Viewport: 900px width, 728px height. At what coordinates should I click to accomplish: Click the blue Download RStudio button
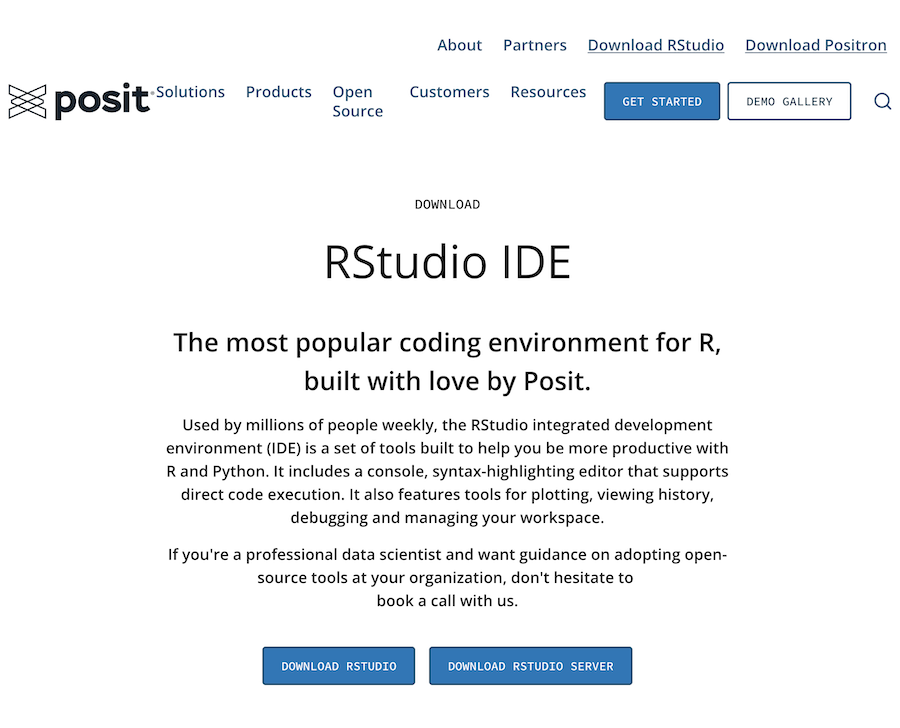[339, 666]
